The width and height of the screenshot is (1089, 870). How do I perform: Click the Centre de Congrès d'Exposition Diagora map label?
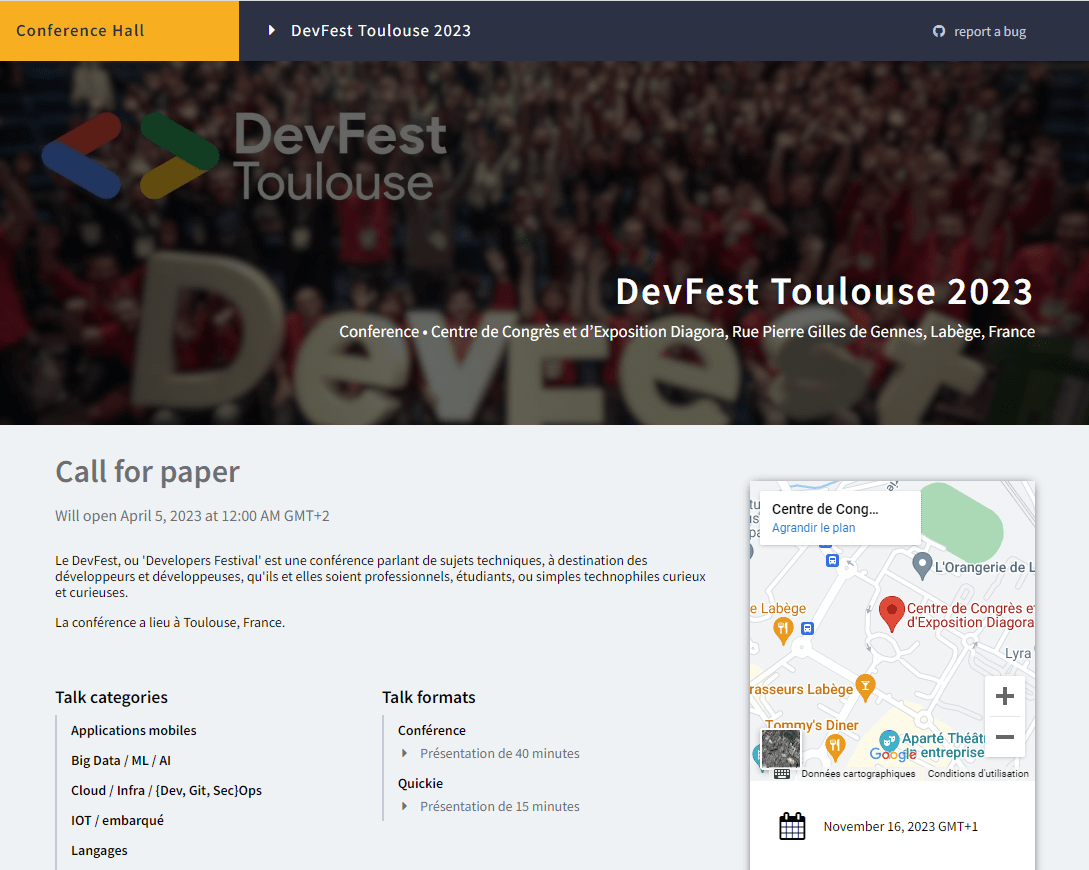970,615
